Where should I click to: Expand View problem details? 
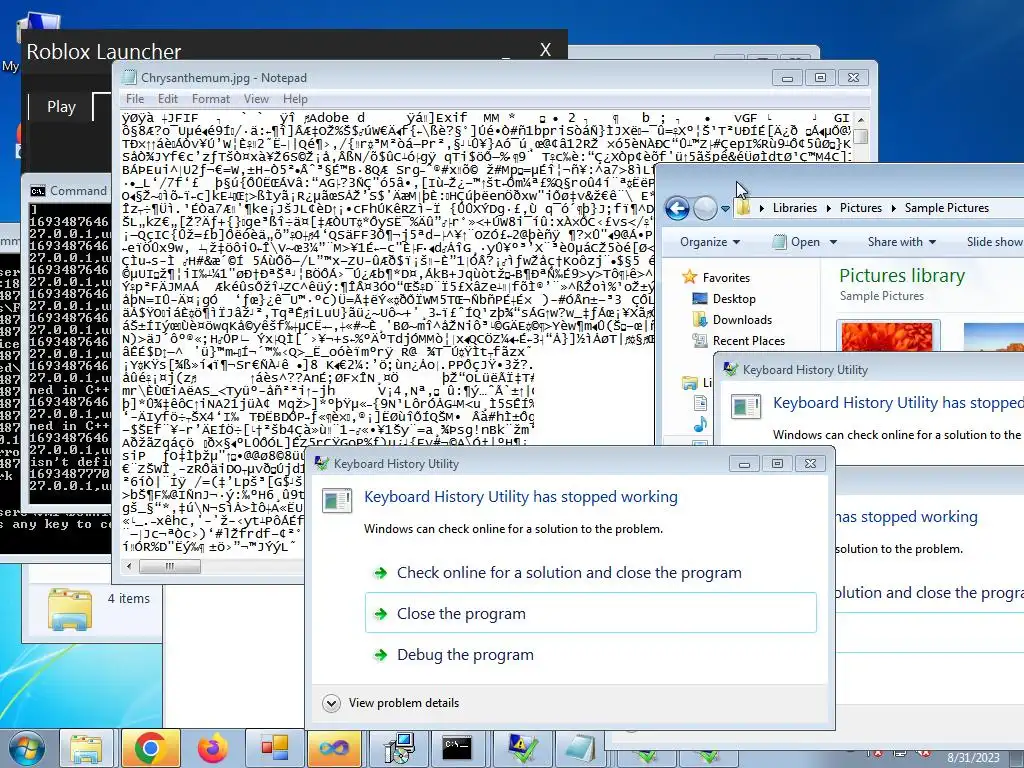tap(391, 703)
